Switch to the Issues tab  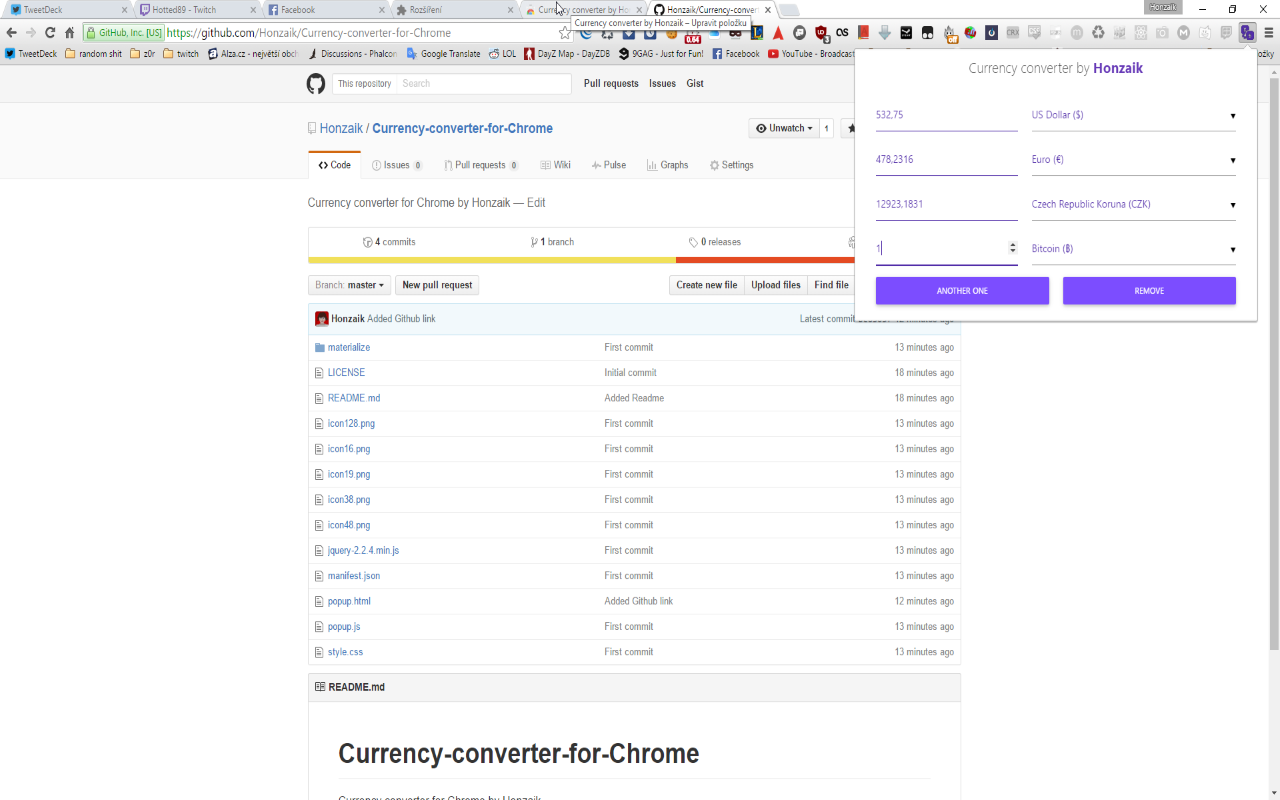click(x=396, y=164)
